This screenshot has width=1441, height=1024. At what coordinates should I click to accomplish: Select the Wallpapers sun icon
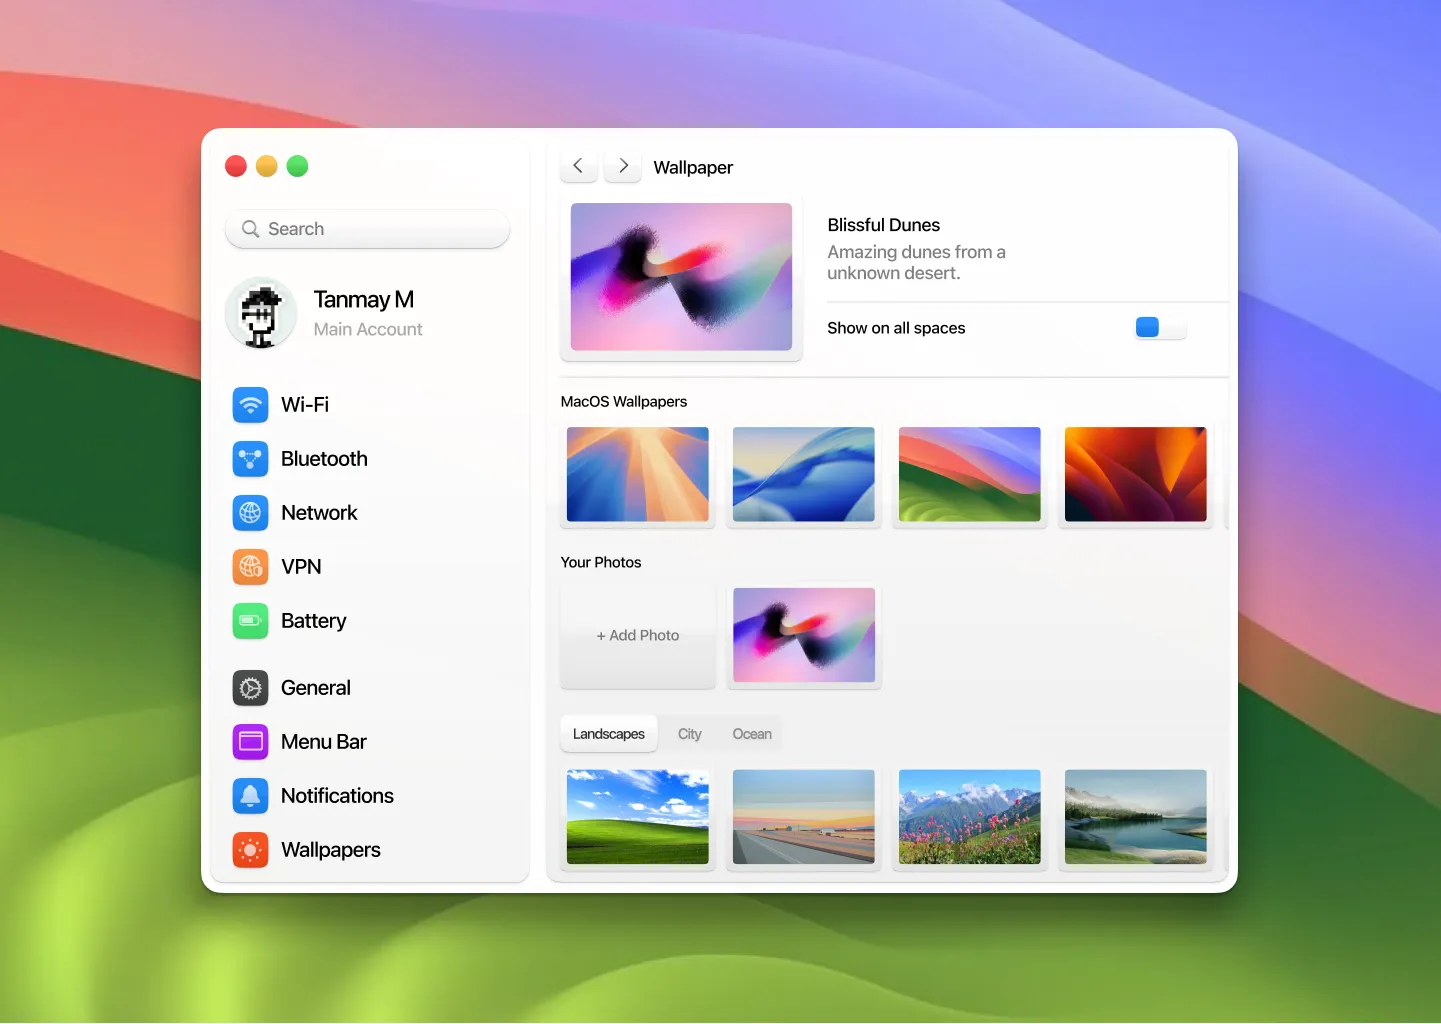pos(250,850)
